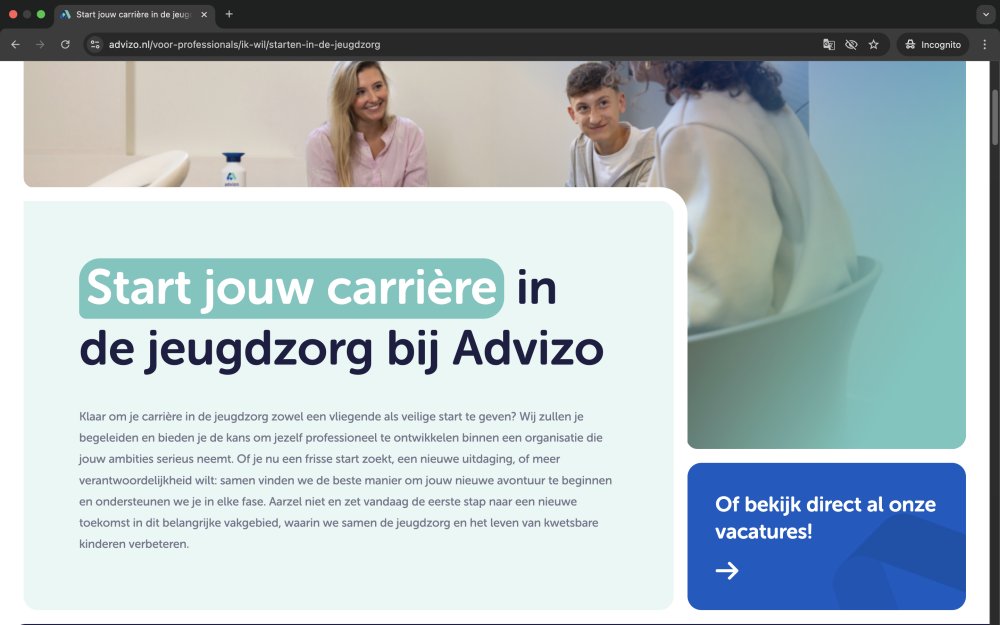
Task: Bookmark this page with the star
Action: click(x=873, y=44)
